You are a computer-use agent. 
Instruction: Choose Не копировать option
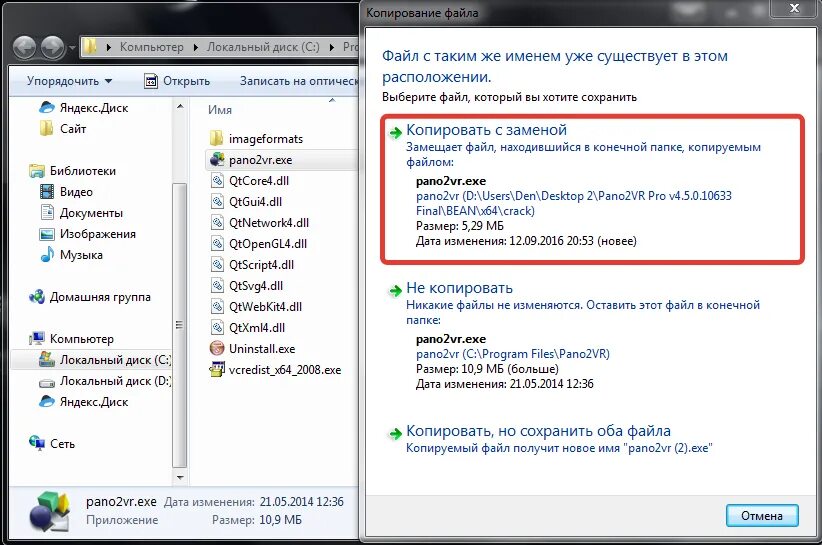click(592, 336)
